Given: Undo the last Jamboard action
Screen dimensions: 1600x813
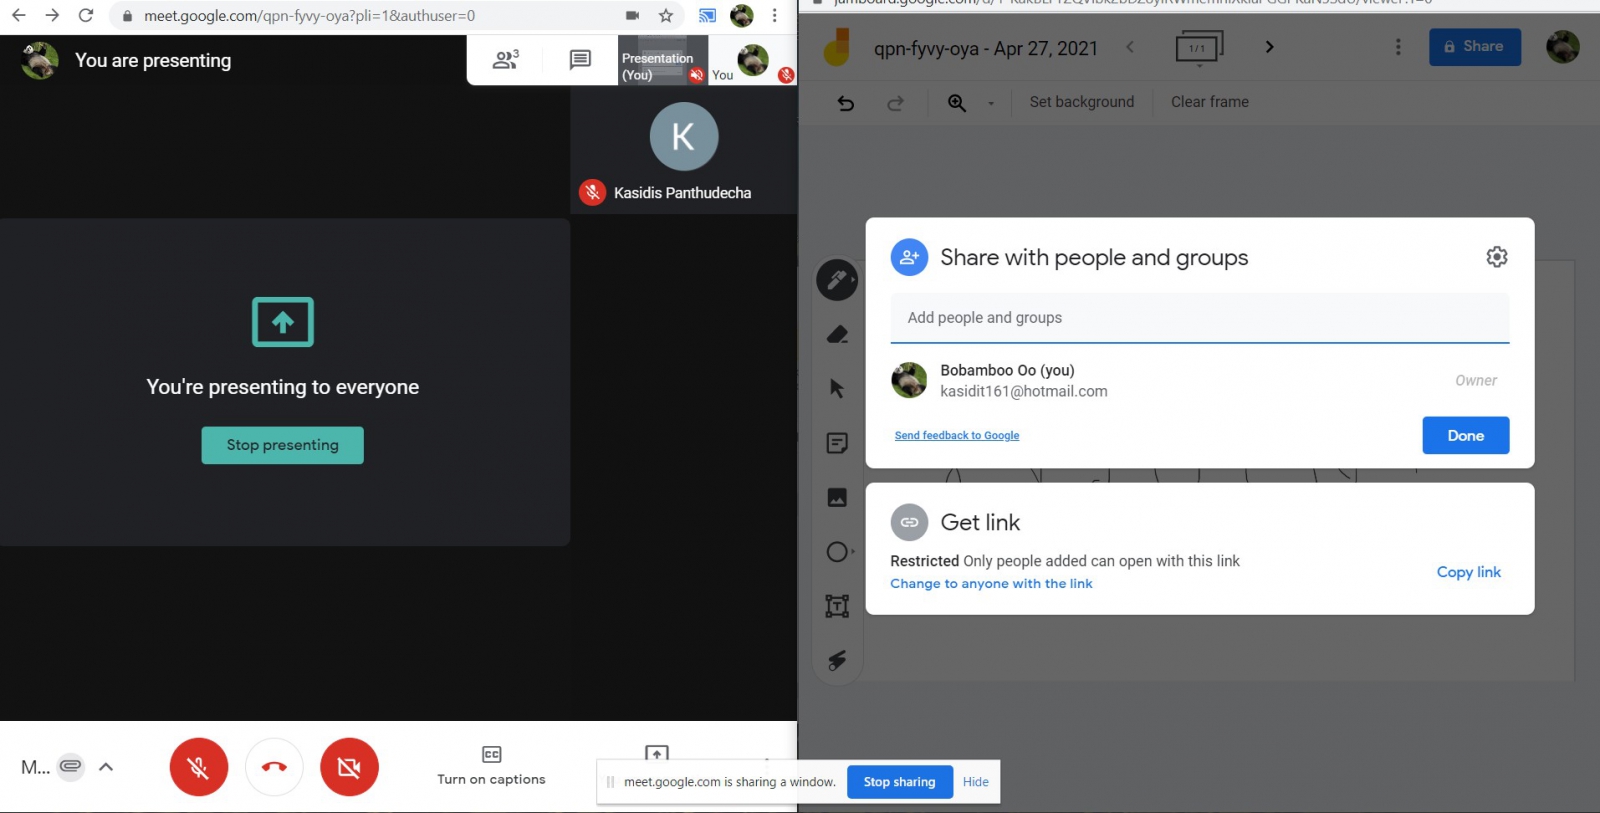Looking at the screenshot, I should [846, 102].
